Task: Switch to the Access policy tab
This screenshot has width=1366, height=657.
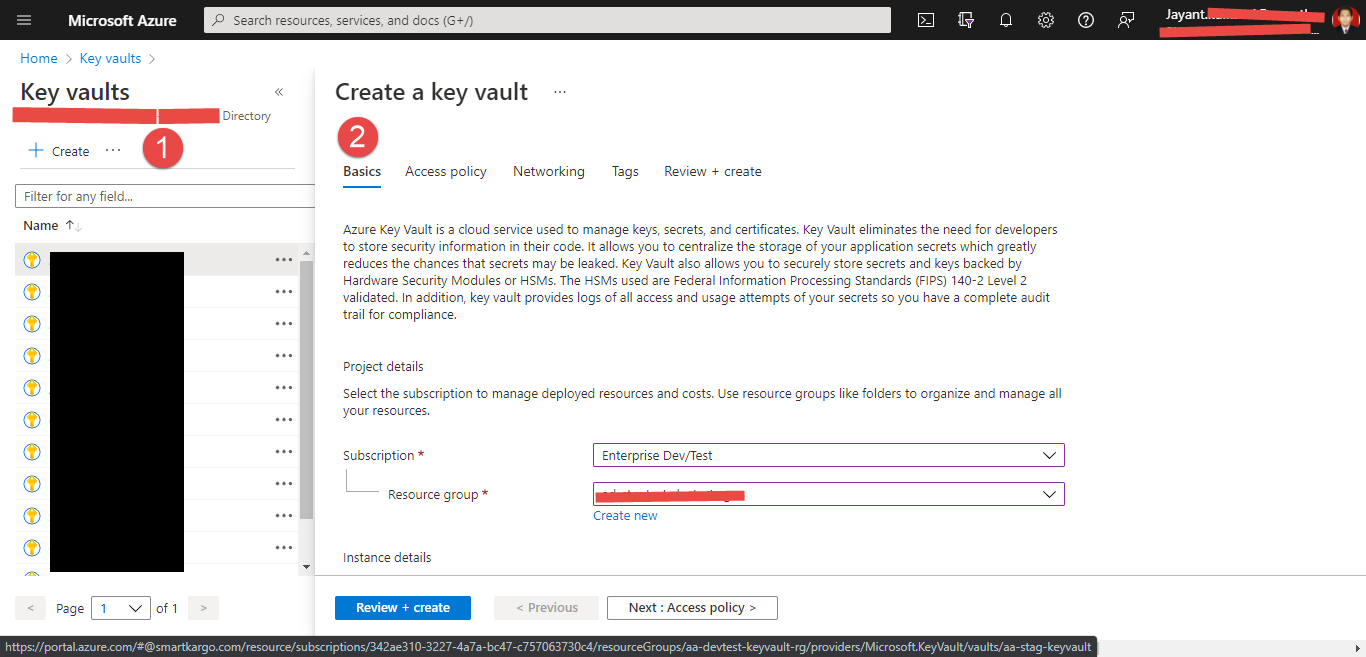Action: click(x=446, y=171)
